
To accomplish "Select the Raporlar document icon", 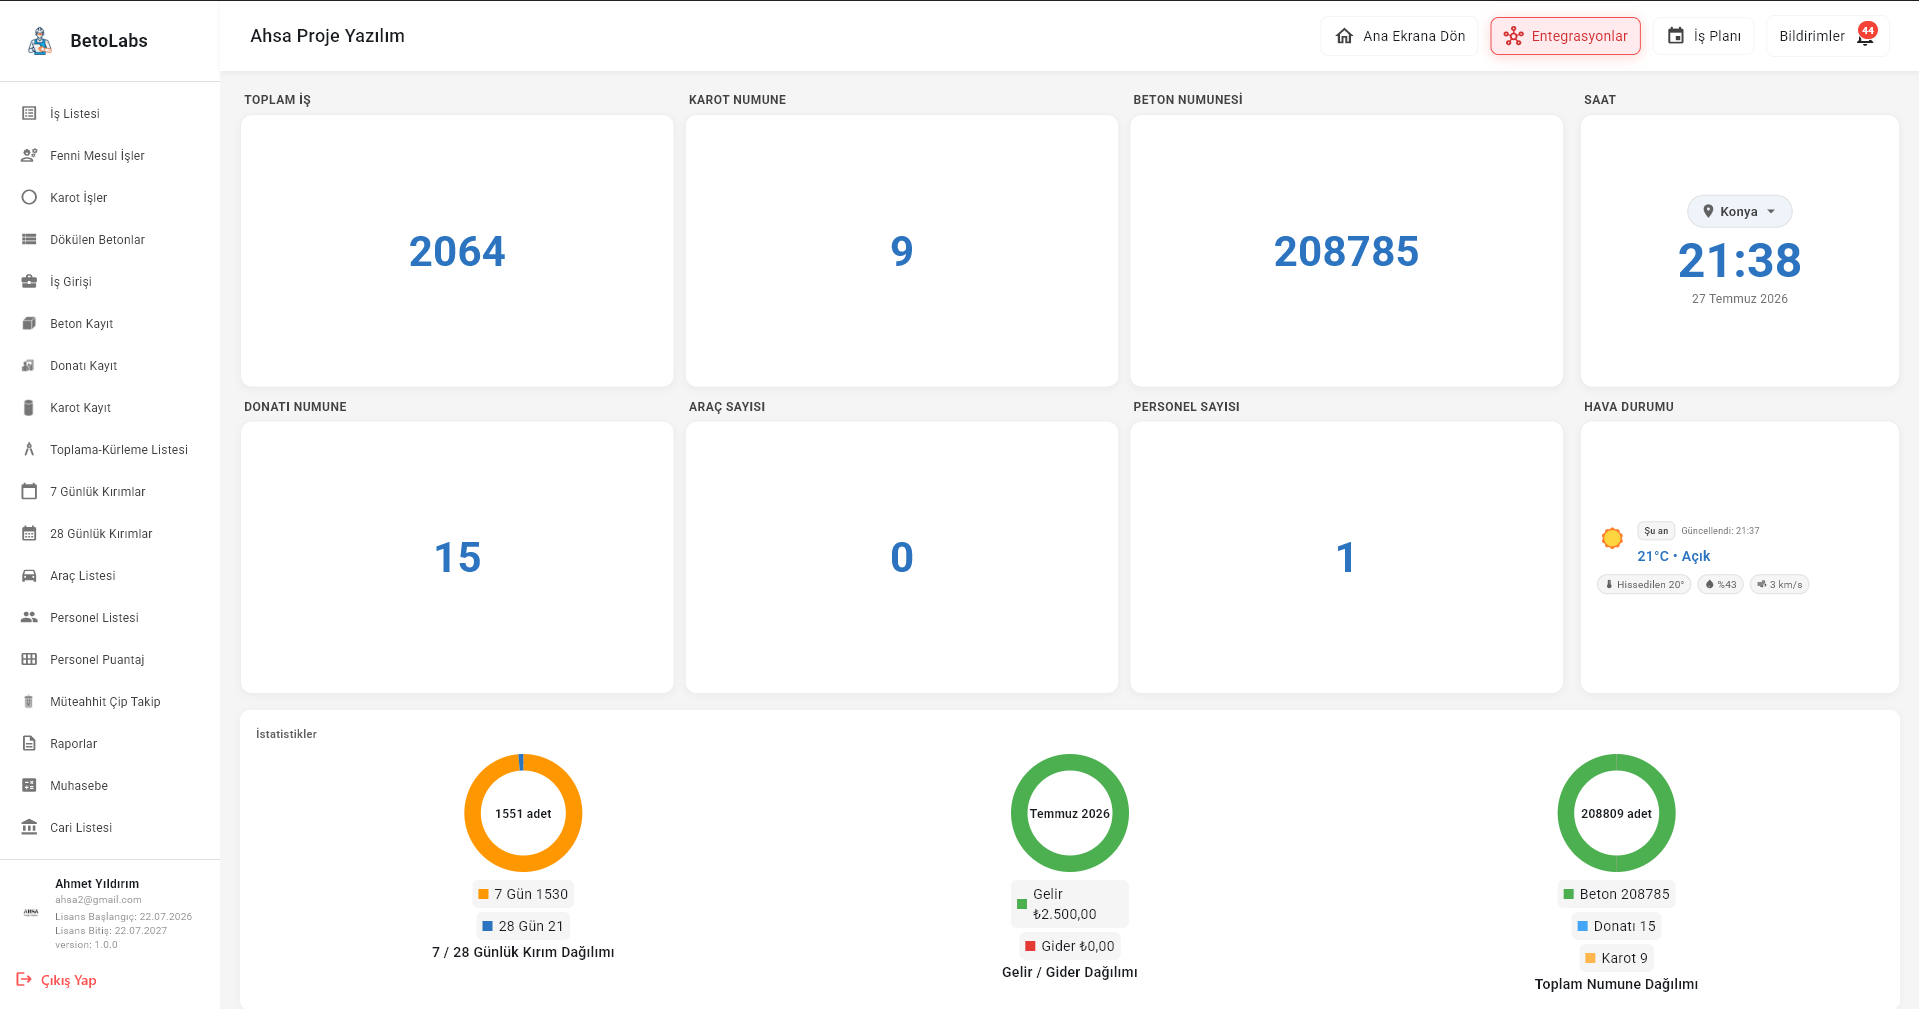I will pyautogui.click(x=29, y=744).
